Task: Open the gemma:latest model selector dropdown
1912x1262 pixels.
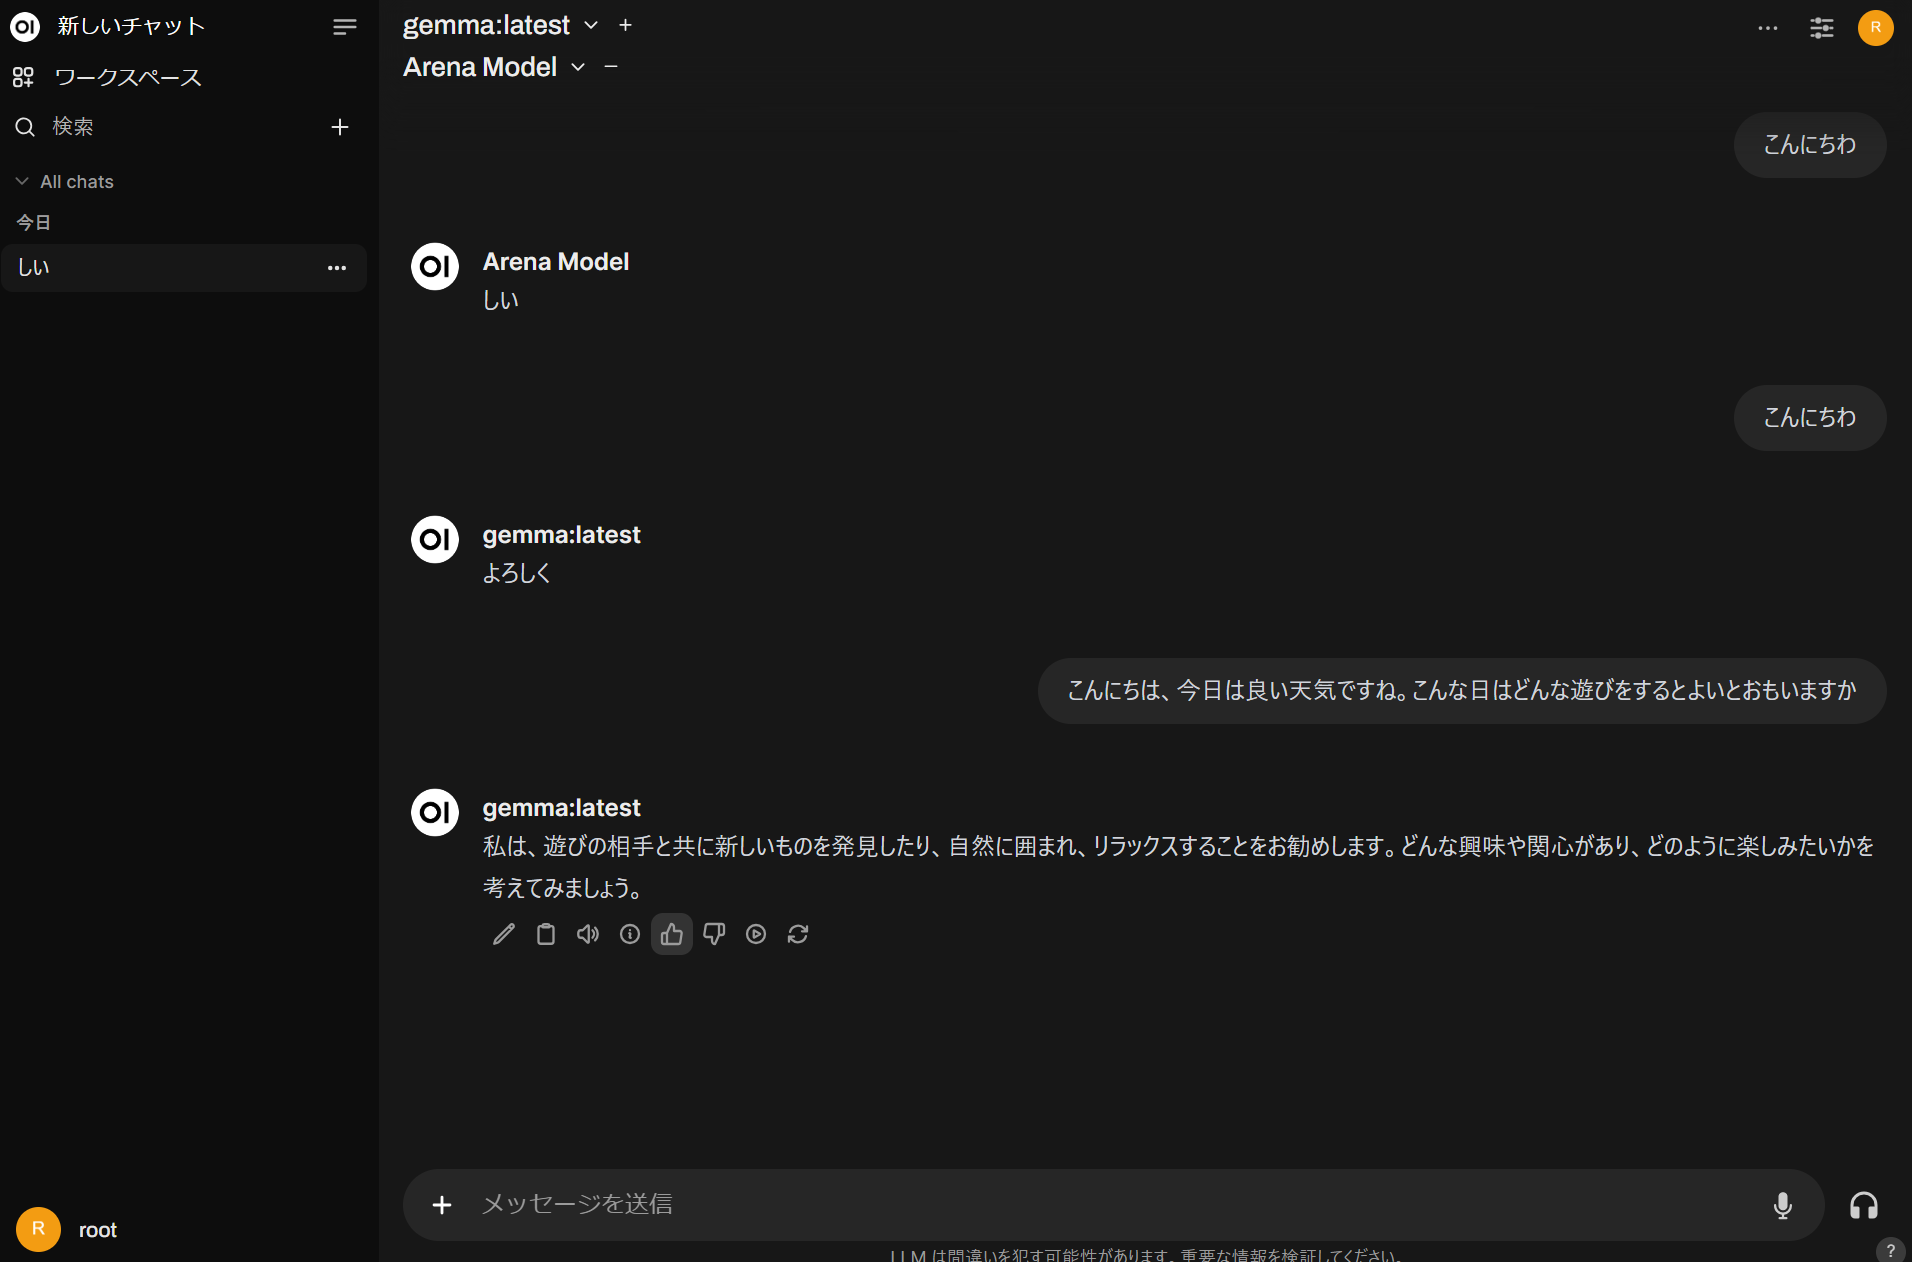Action: [x=591, y=25]
